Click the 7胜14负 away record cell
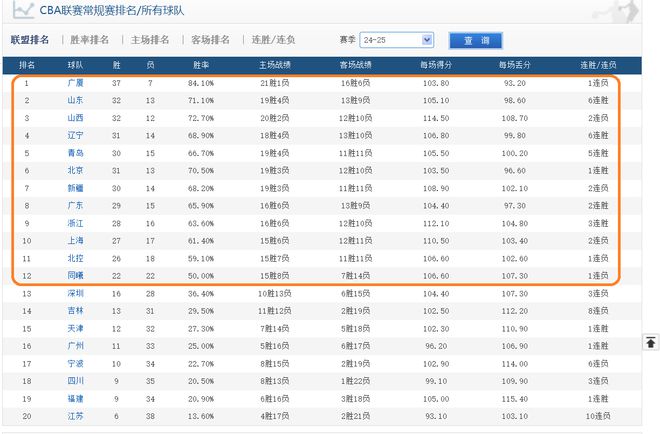660x434 pixels. 356,276
